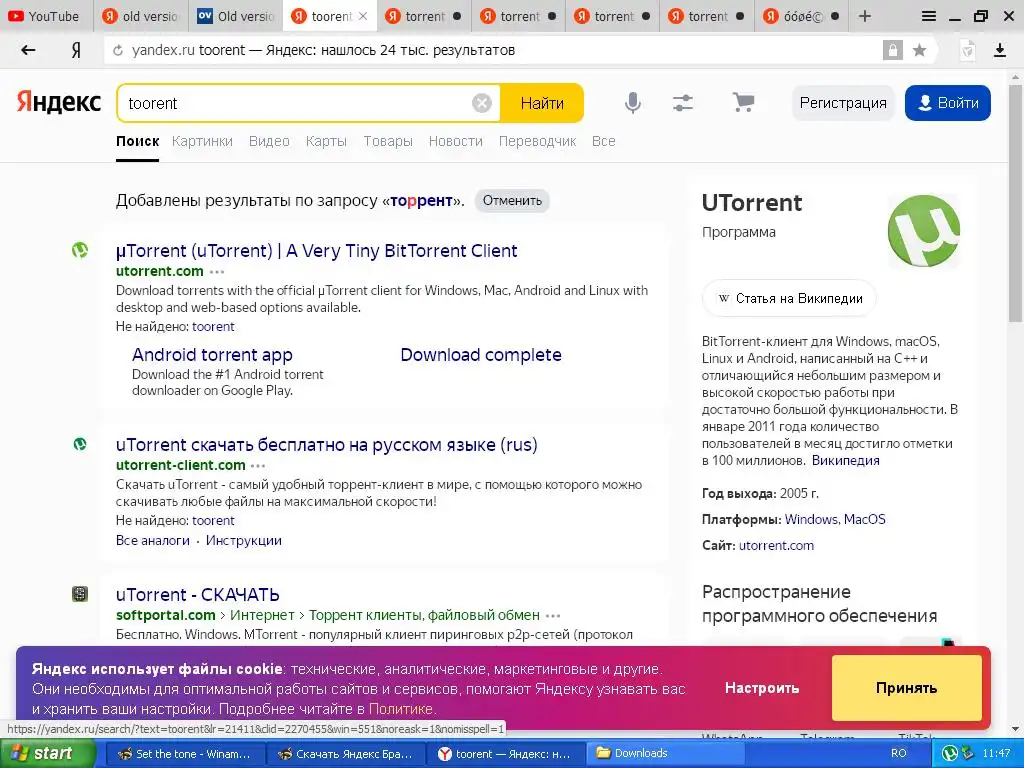
Task: Select the Картинки search tab
Action: [x=202, y=141]
